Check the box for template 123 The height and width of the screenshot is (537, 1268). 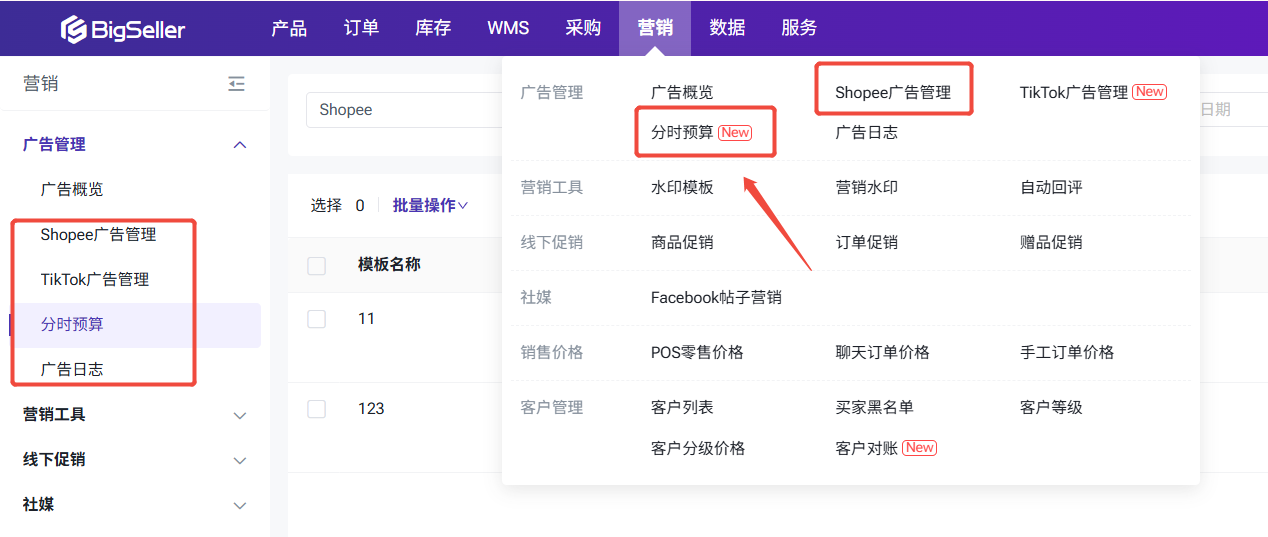(317, 409)
